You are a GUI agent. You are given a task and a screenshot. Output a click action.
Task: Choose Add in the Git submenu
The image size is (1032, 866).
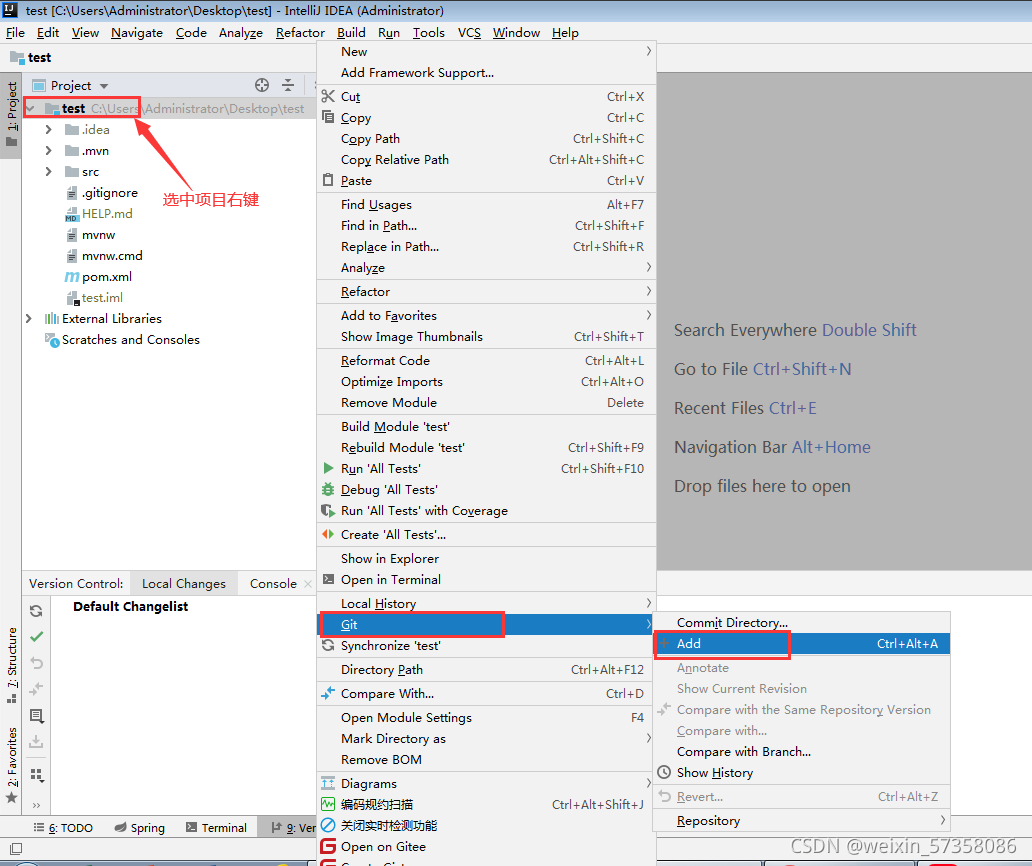801,644
